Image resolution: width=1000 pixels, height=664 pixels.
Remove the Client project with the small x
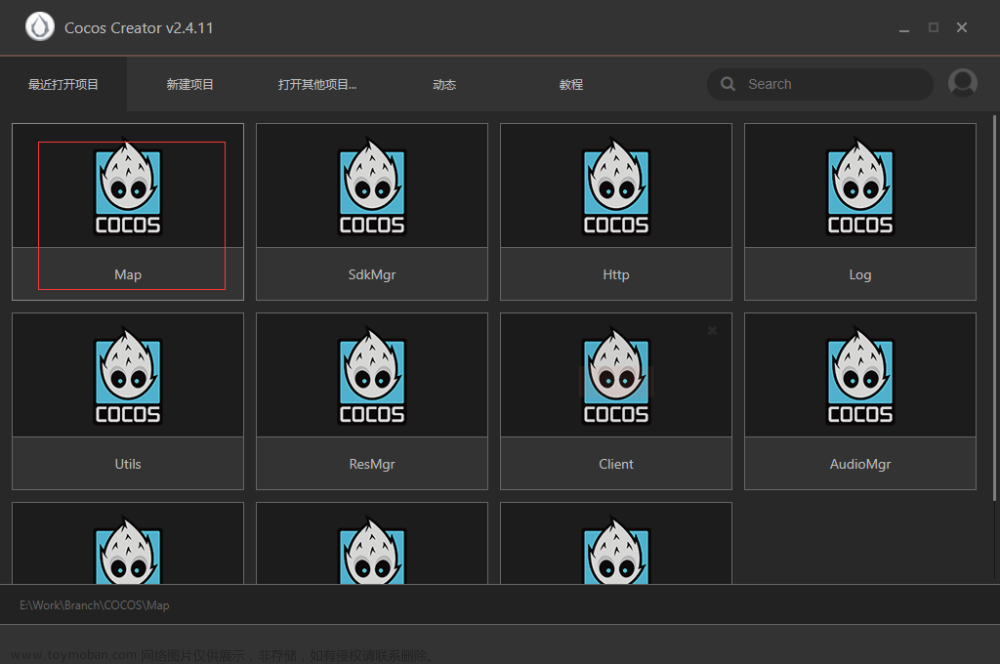712,330
